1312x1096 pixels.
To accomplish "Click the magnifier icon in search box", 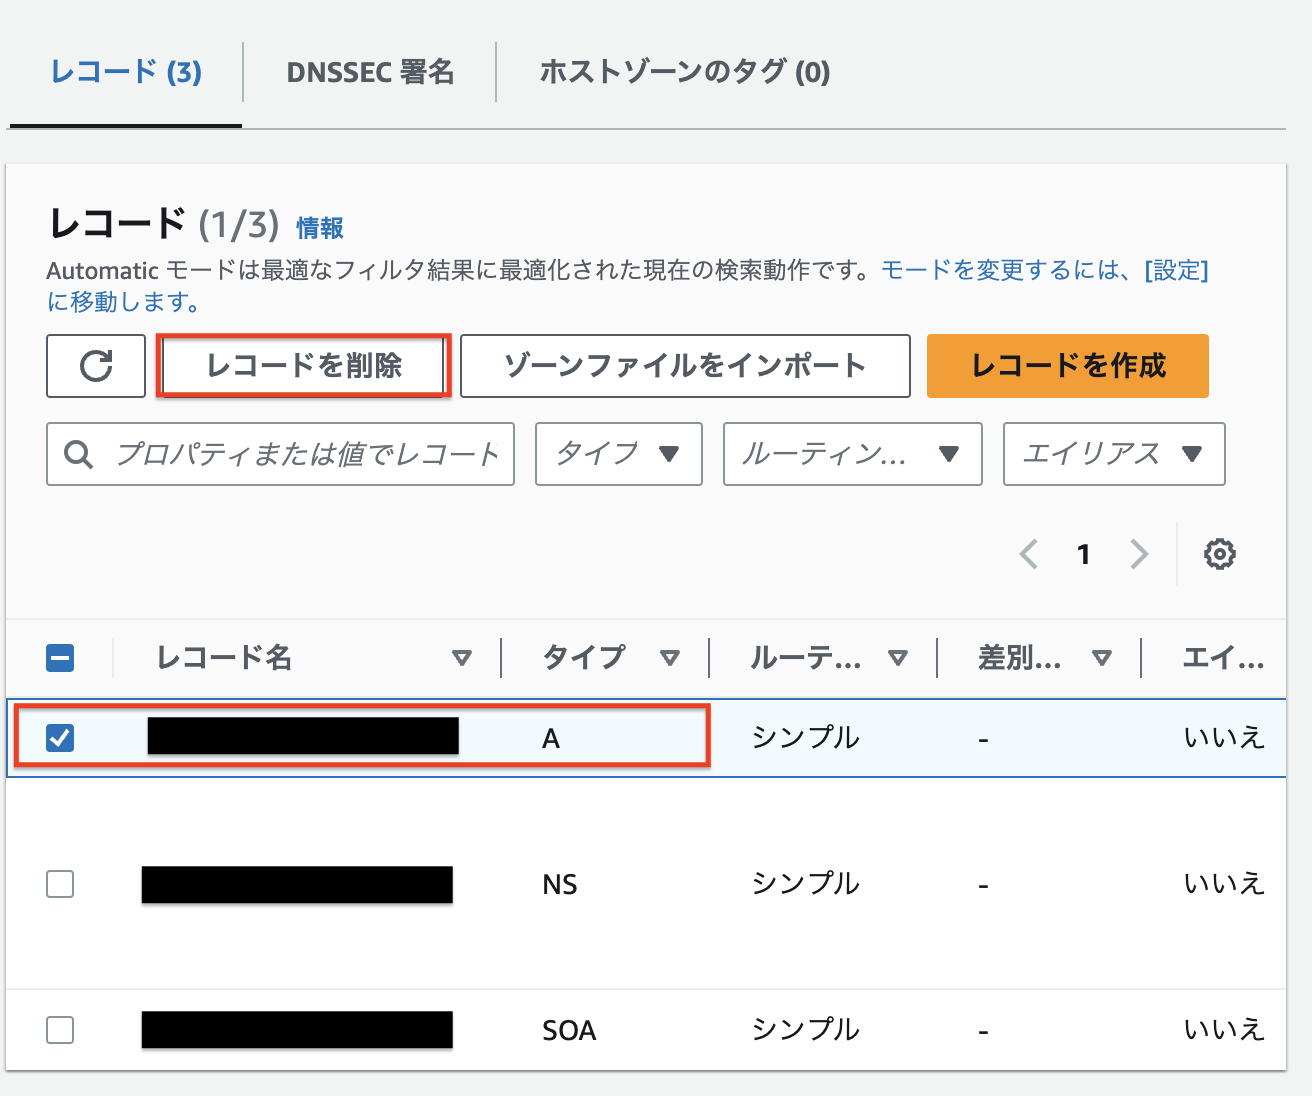I will tap(78, 454).
